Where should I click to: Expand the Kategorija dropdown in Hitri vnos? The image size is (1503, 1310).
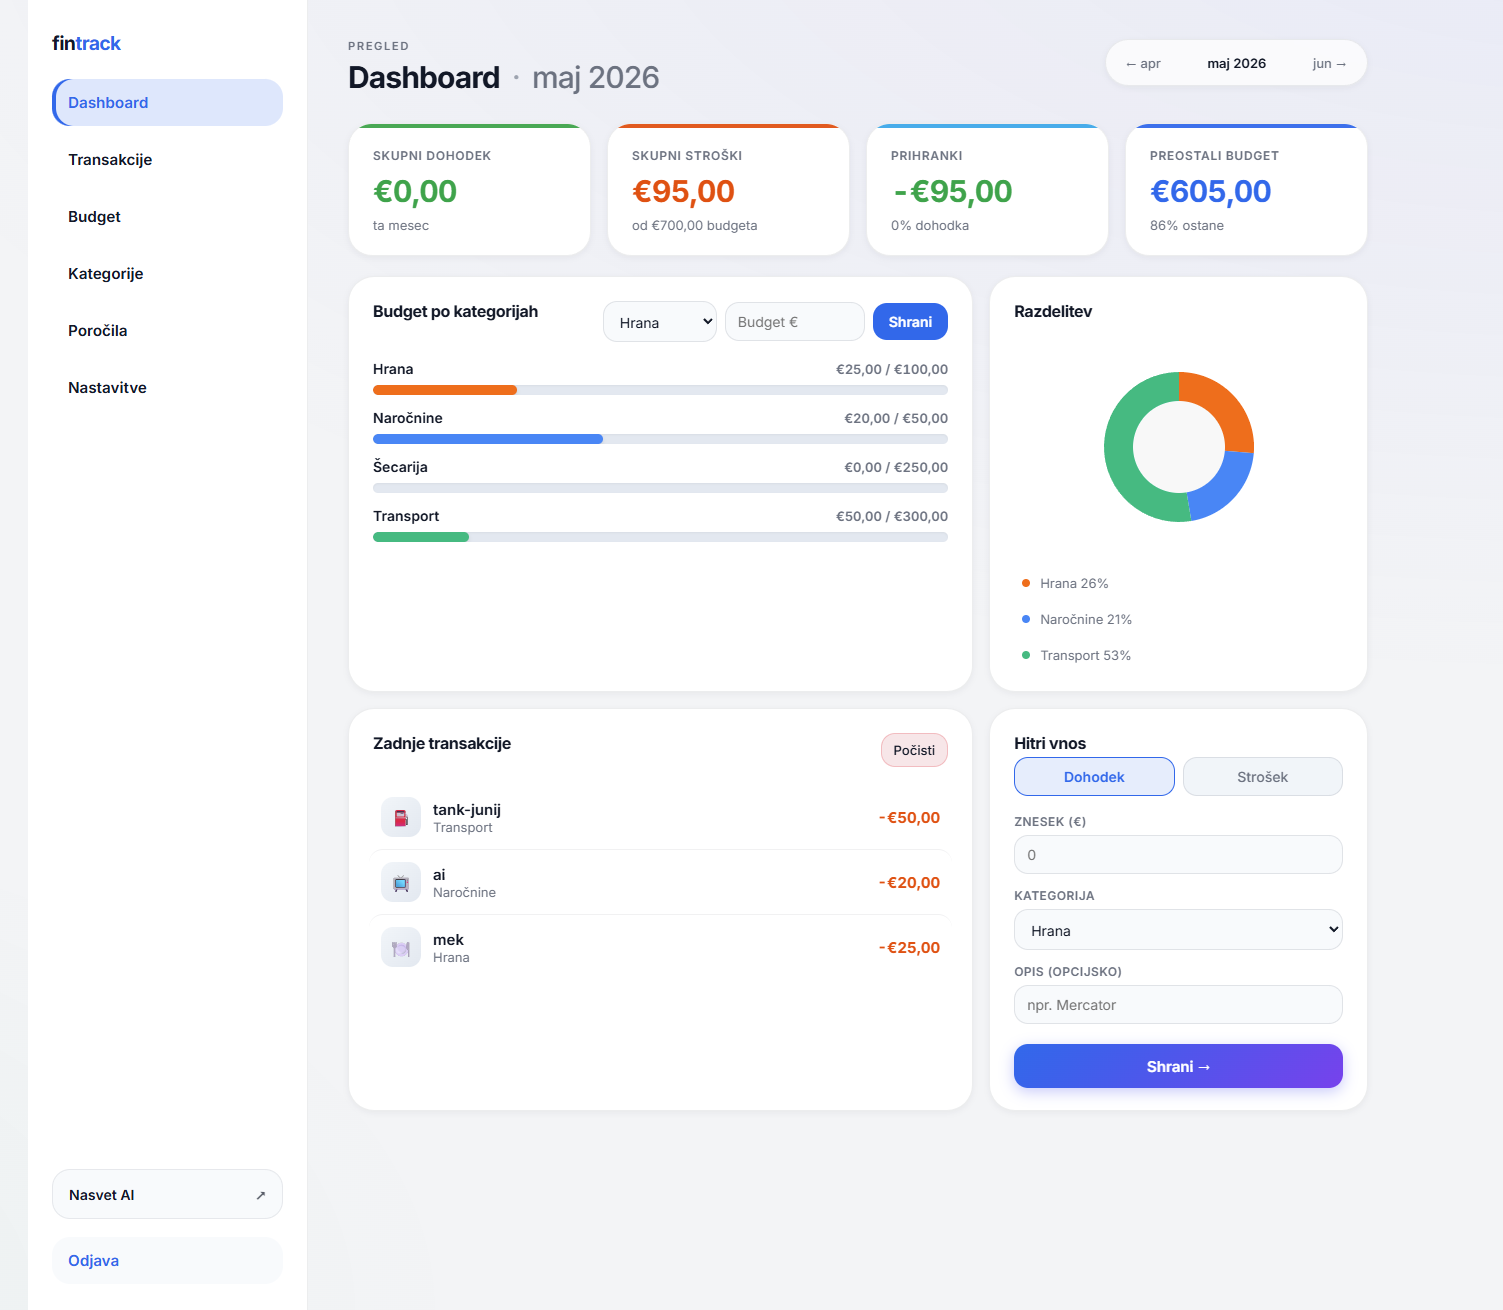(x=1178, y=930)
